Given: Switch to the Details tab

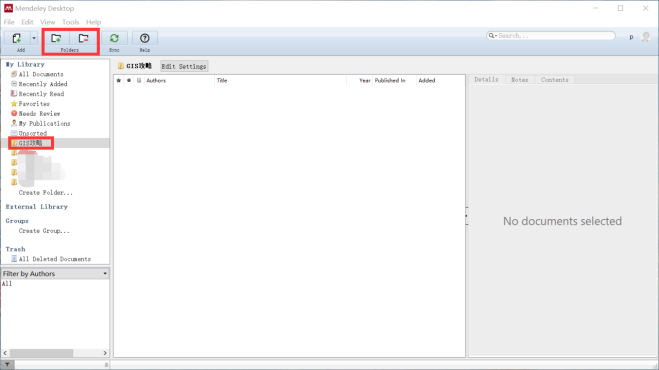Looking at the screenshot, I should tap(486, 79).
